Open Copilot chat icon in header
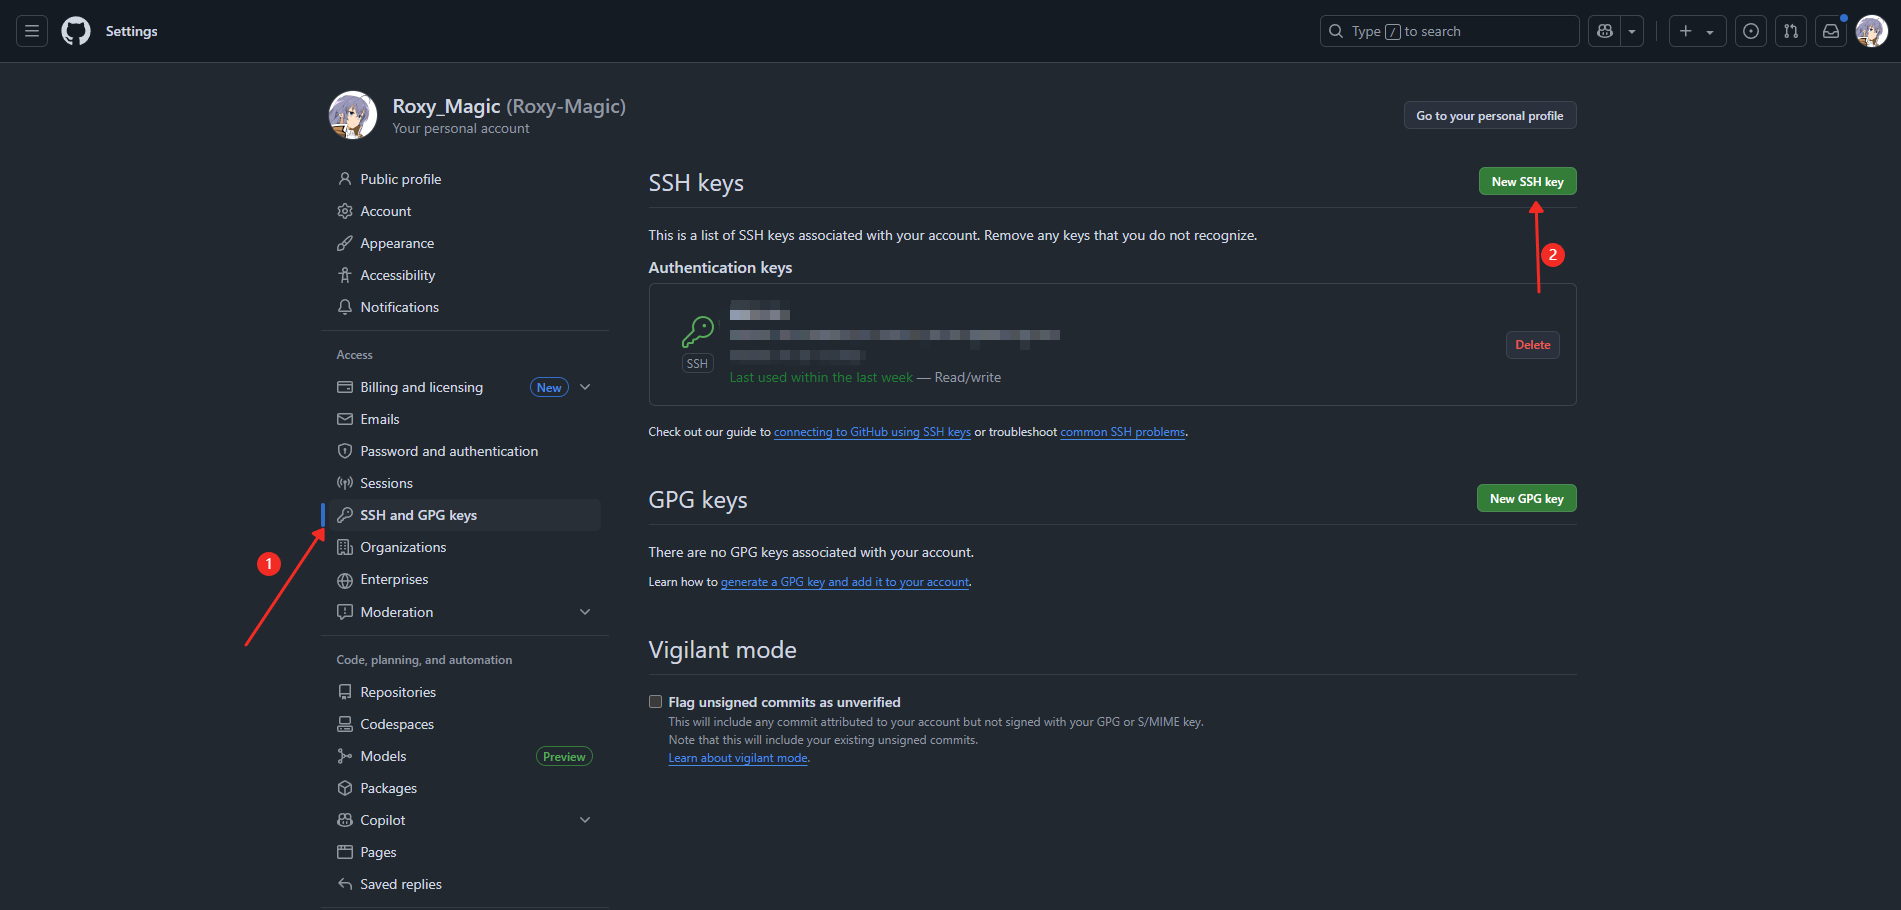The width and height of the screenshot is (1901, 910). (1605, 31)
